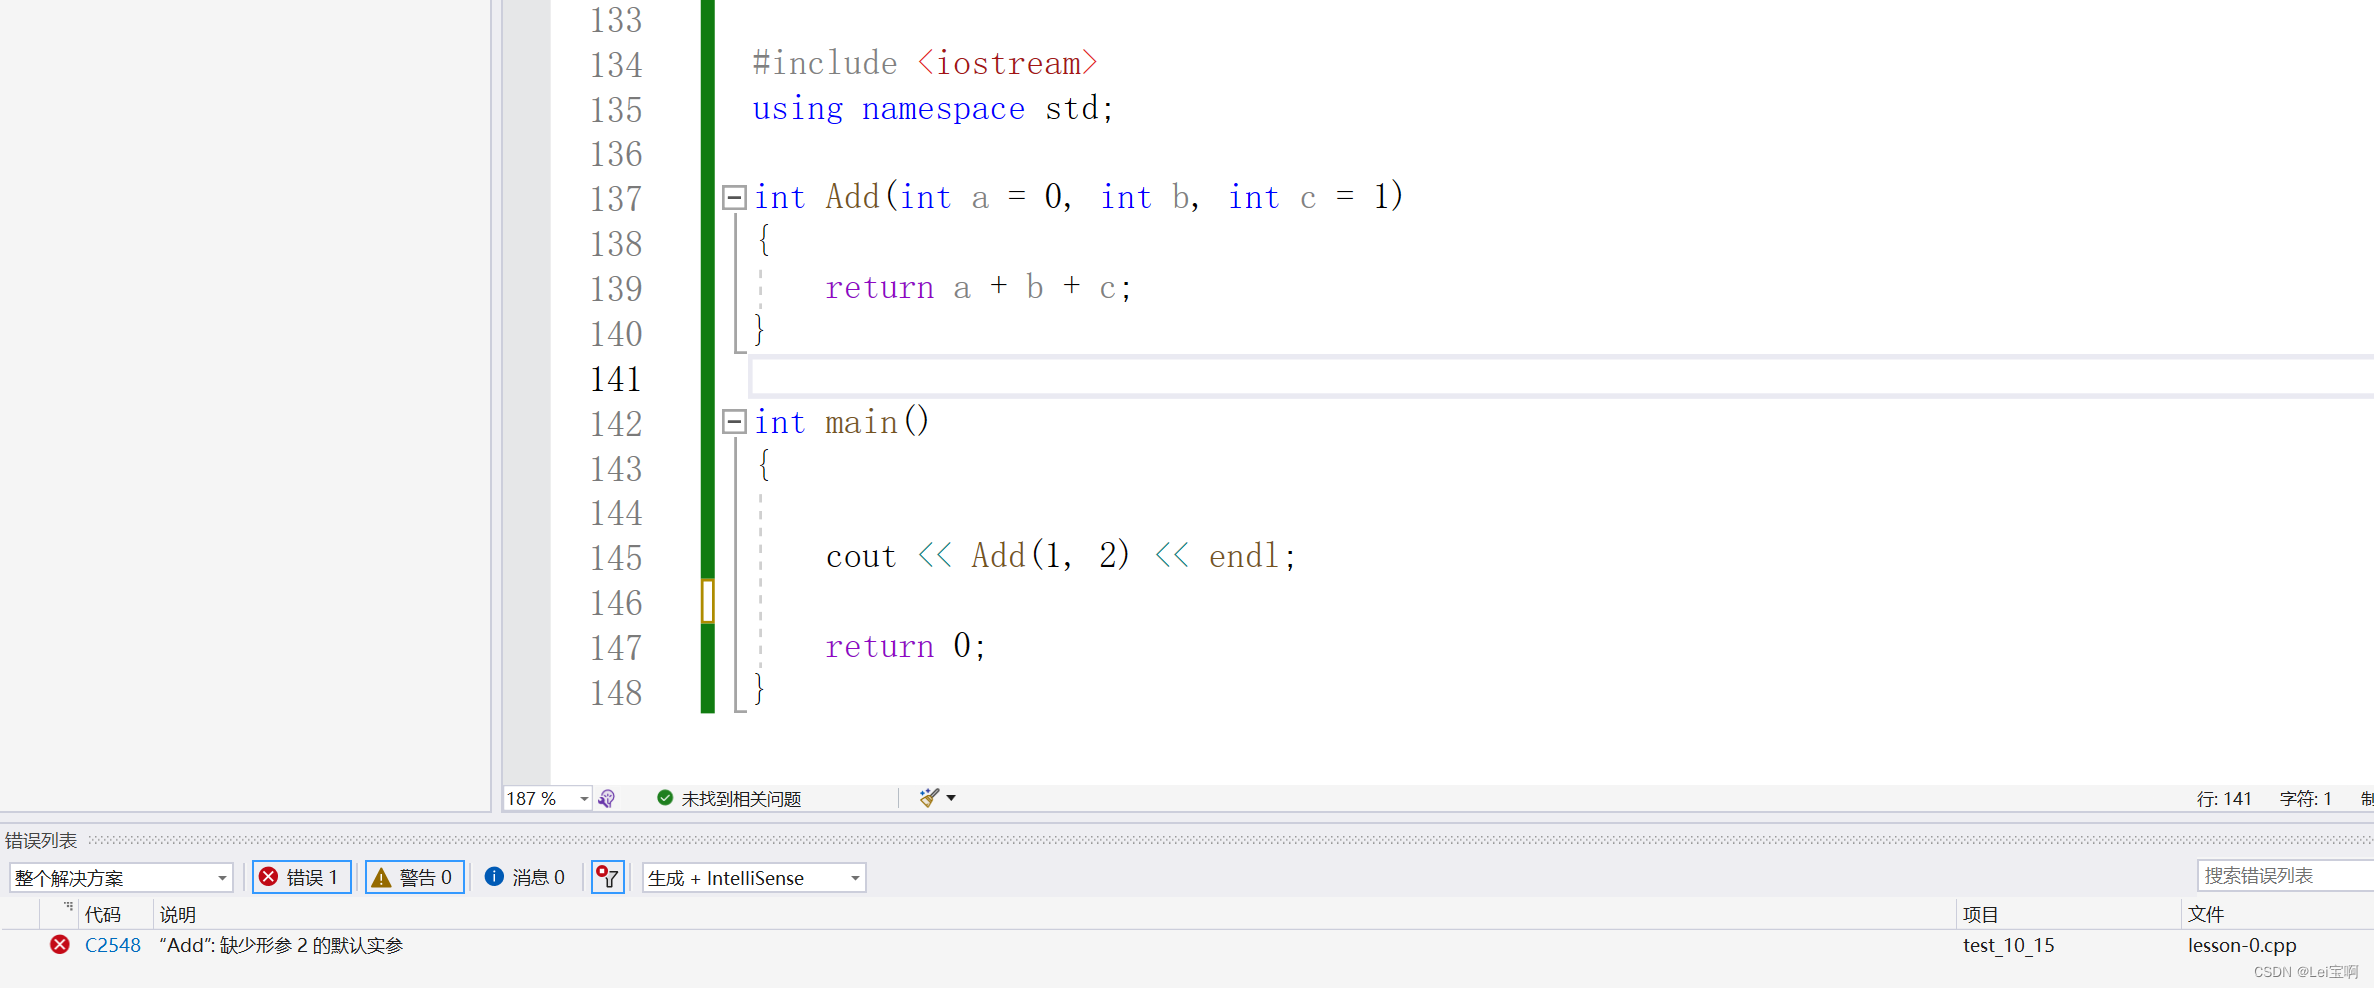Image resolution: width=2374 pixels, height=988 pixels.
Task: Click the purple suggestions lightbulb icon beside zoom
Action: pyautogui.click(x=608, y=798)
